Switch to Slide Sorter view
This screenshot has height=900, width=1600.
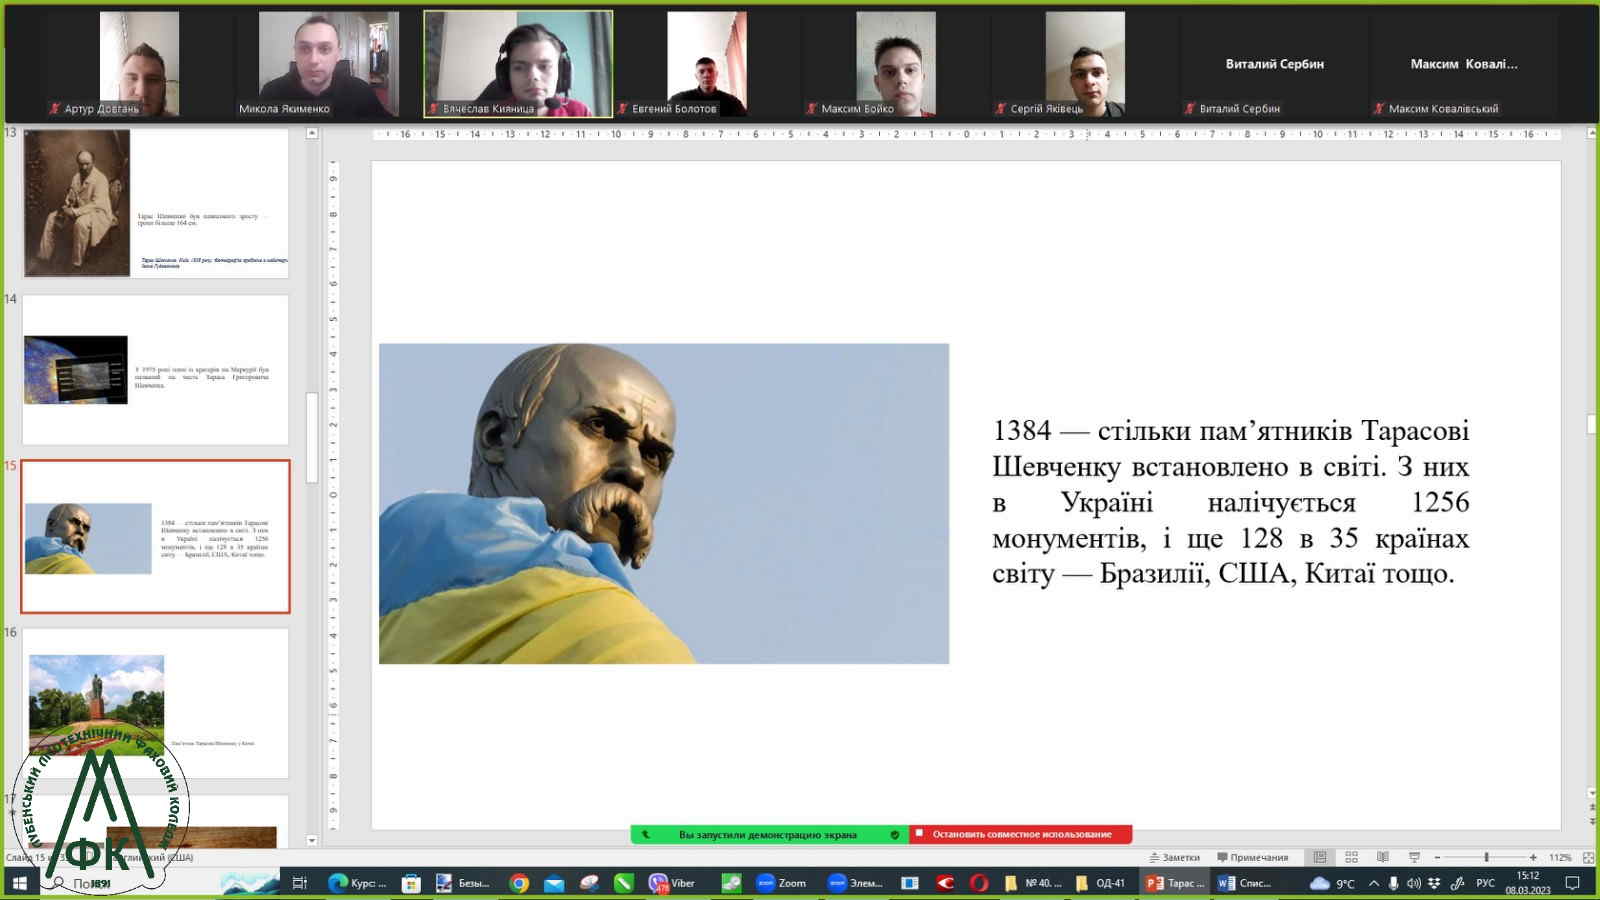click(x=1351, y=858)
